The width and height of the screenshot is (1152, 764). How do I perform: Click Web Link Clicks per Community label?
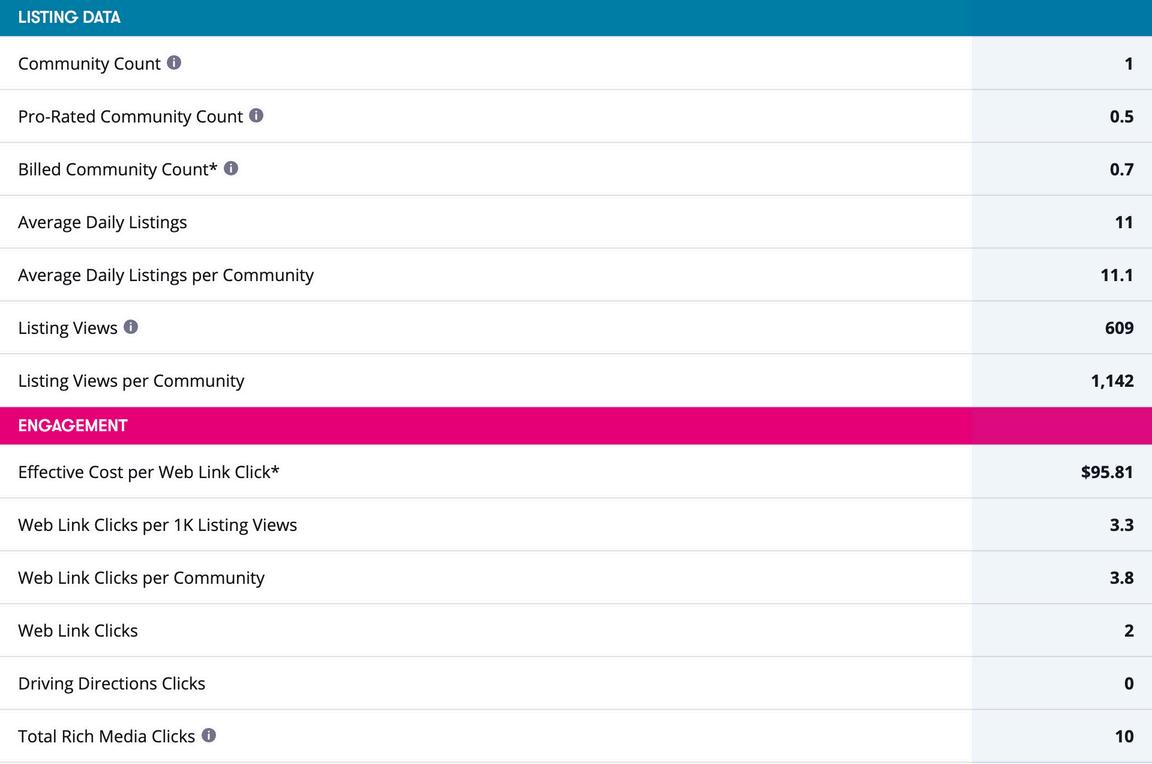coord(141,578)
